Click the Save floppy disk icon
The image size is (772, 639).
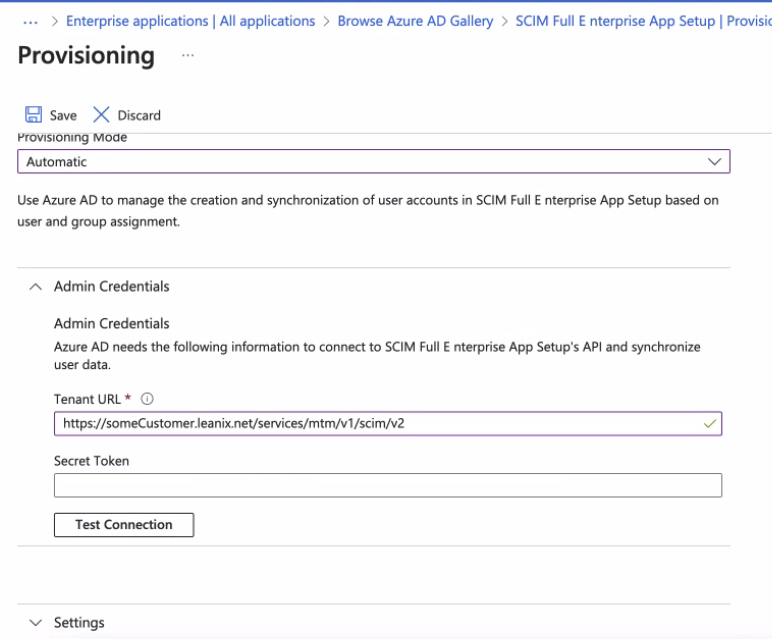34,115
